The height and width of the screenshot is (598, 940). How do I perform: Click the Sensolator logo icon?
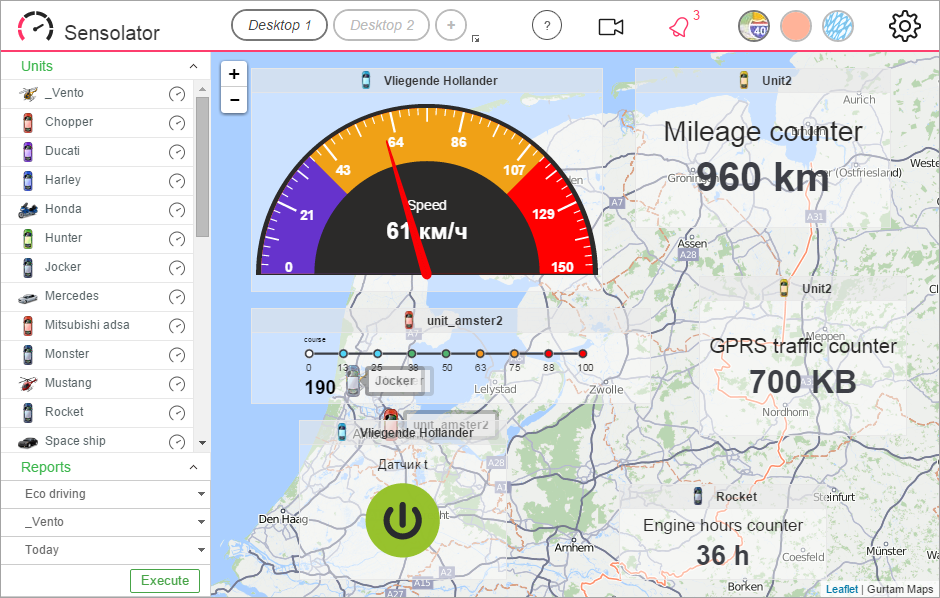(35, 28)
